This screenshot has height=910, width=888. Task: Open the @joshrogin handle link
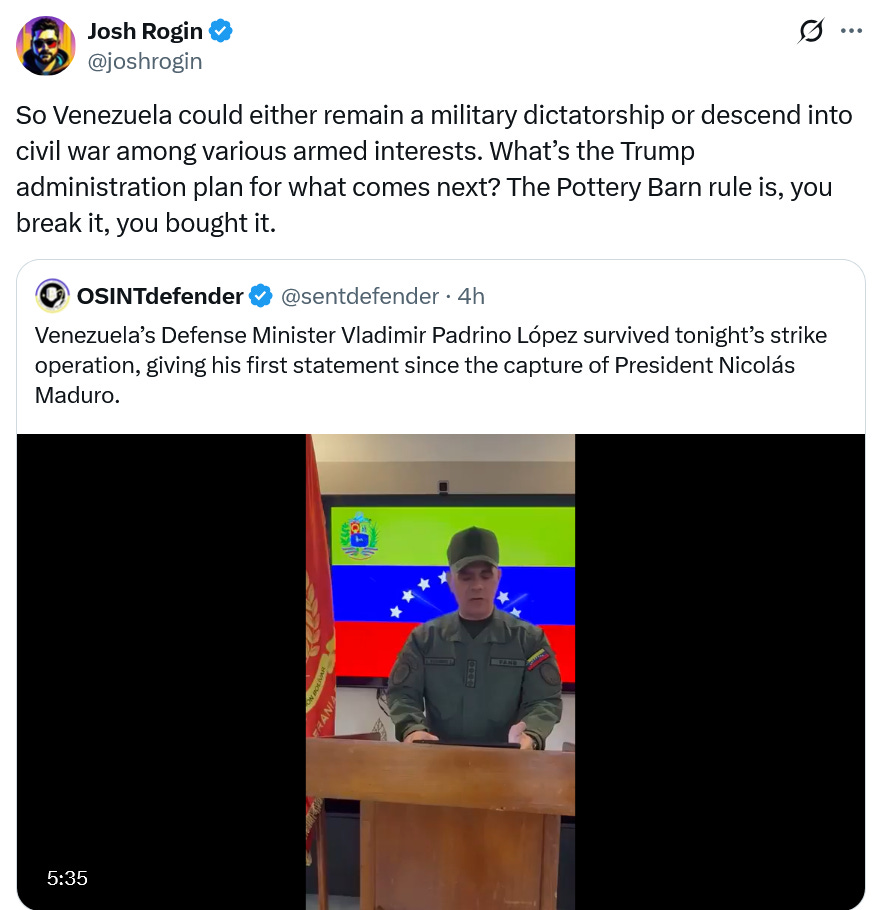[x=145, y=61]
